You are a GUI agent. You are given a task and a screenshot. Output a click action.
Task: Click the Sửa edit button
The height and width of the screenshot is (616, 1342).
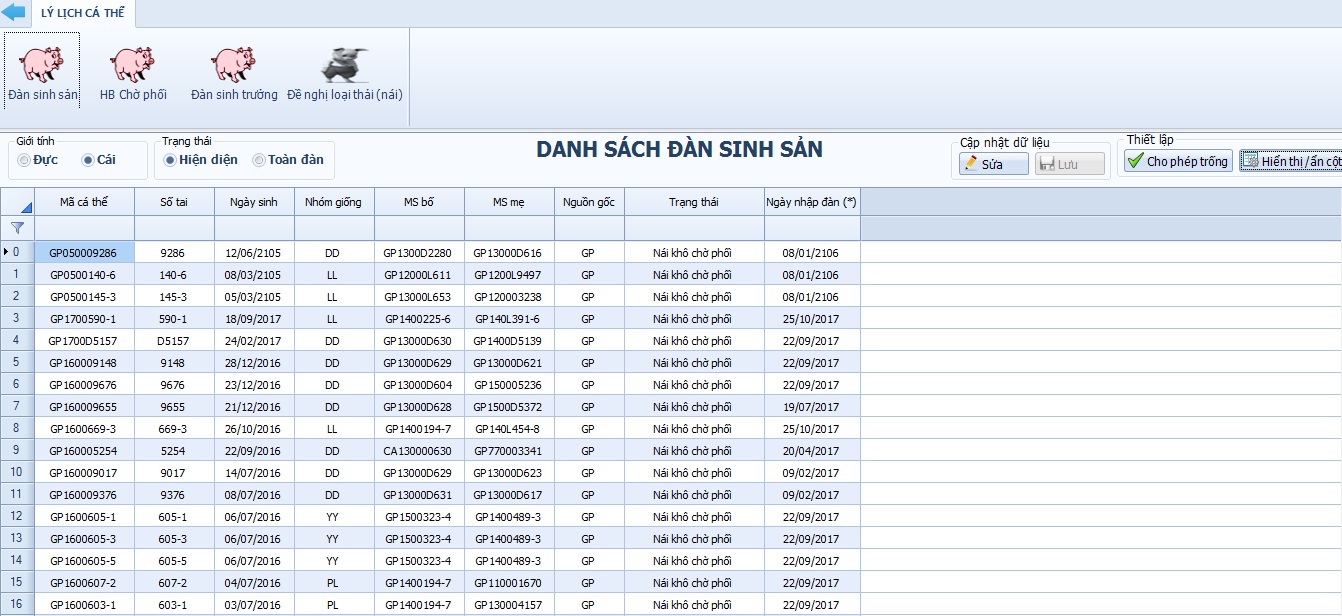point(993,164)
